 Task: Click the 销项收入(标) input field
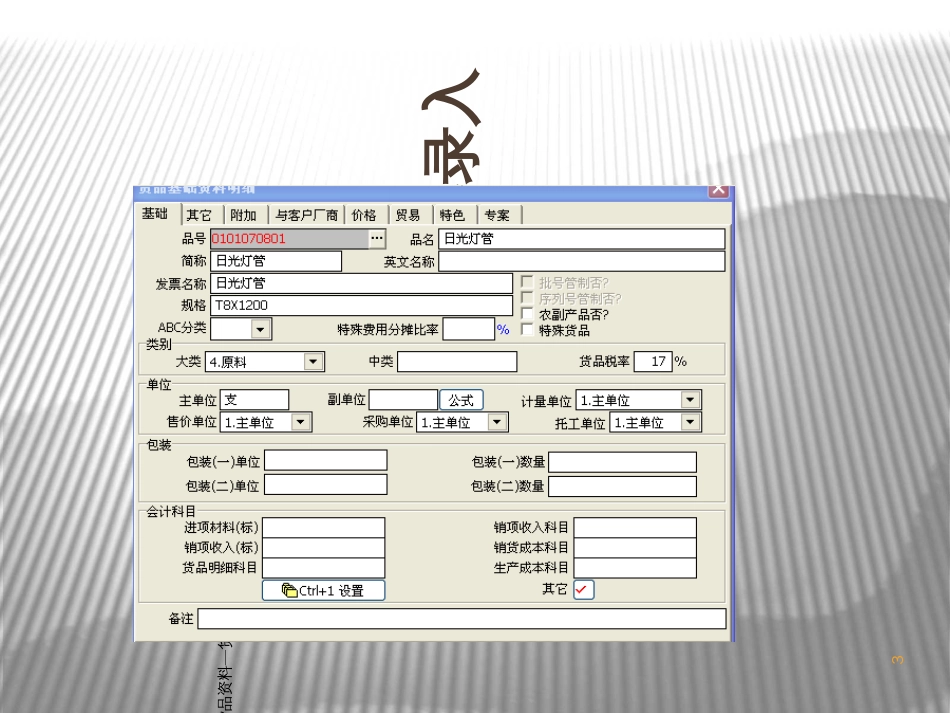tap(324, 548)
